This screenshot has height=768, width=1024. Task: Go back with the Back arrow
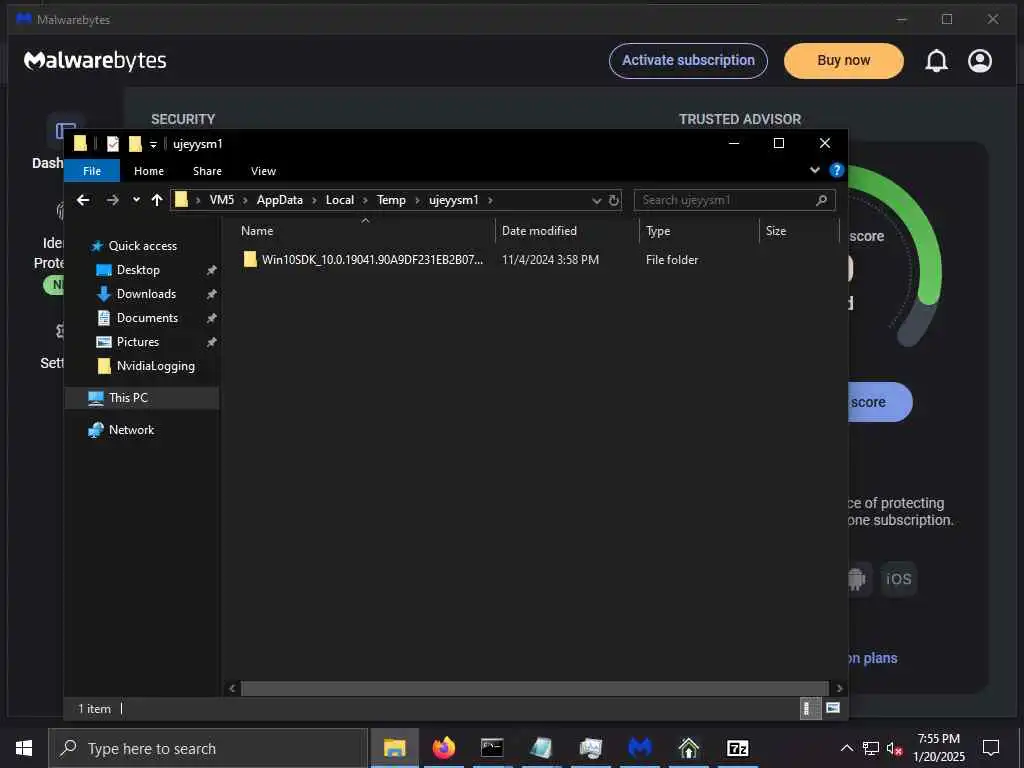(x=83, y=200)
